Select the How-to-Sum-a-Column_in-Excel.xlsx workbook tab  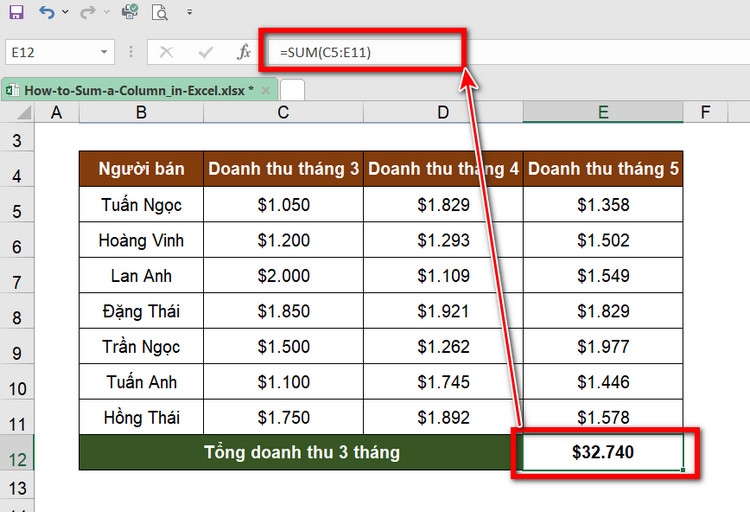pyautogui.click(x=139, y=90)
